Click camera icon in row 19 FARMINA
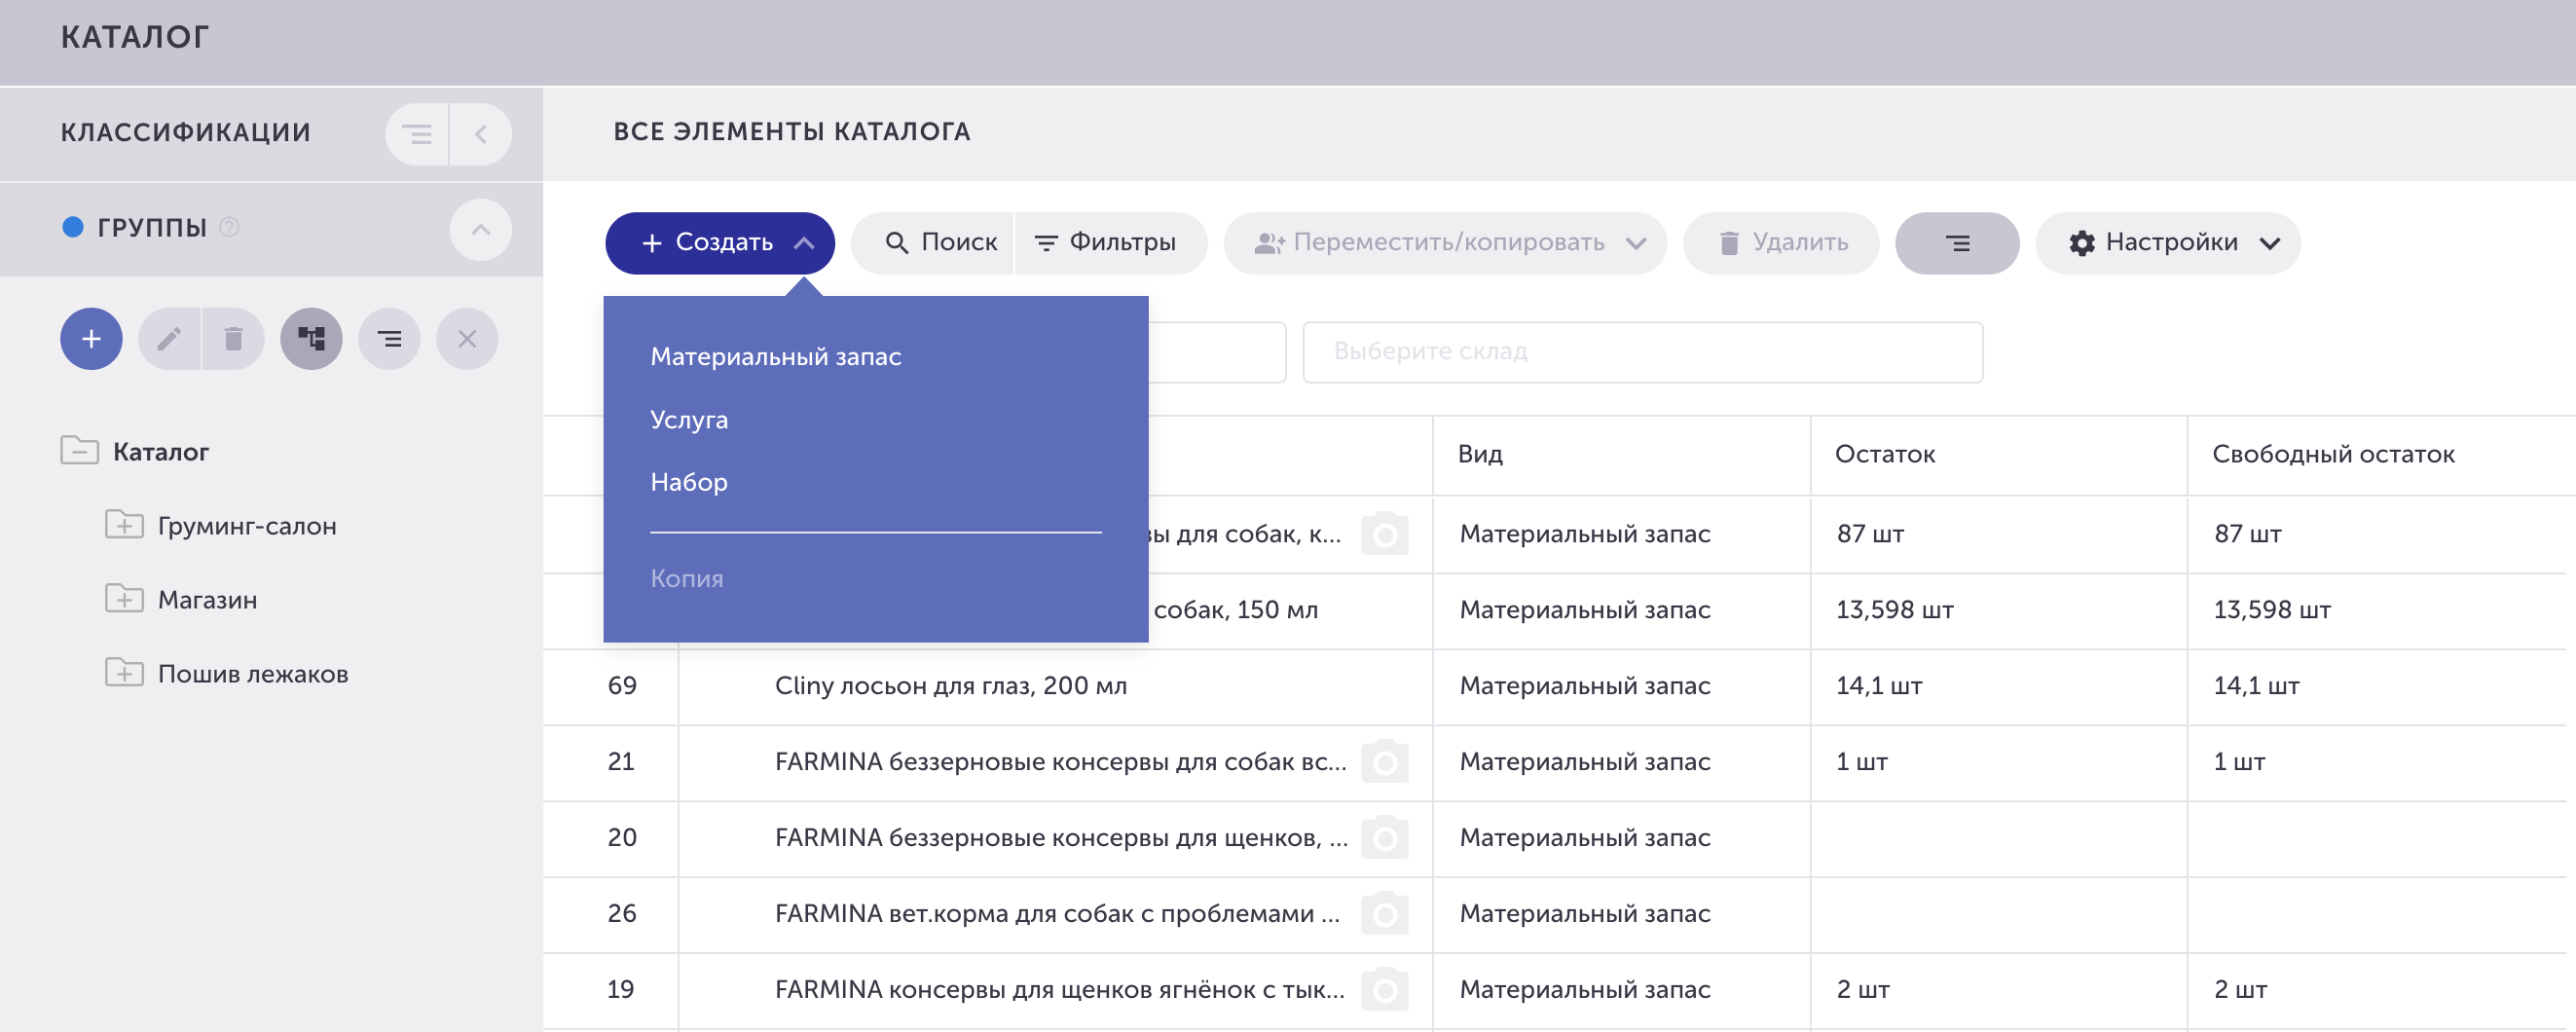The height and width of the screenshot is (1032, 2576). click(x=1385, y=990)
